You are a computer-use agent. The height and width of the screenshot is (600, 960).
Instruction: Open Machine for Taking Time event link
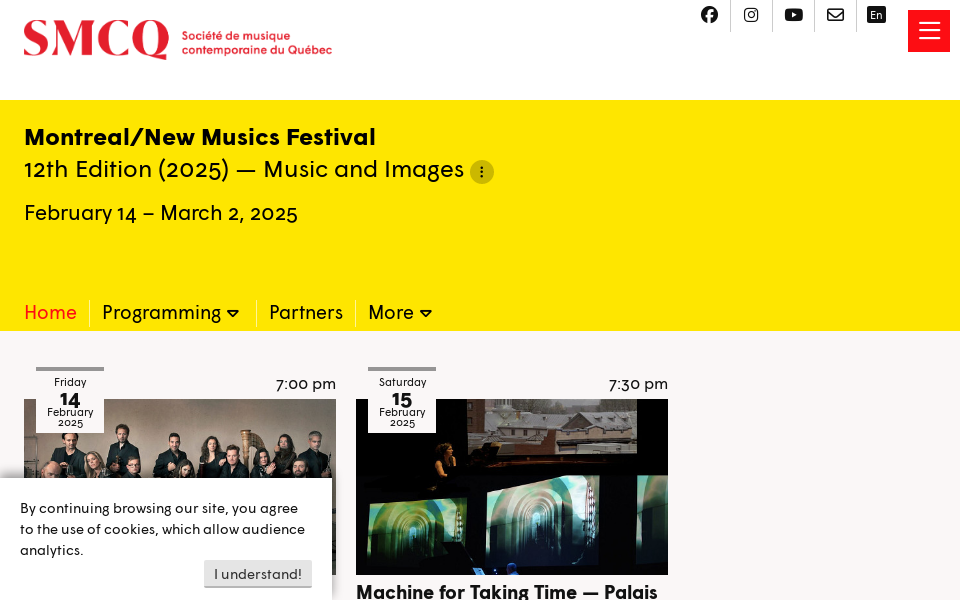pyautogui.click(x=506, y=590)
